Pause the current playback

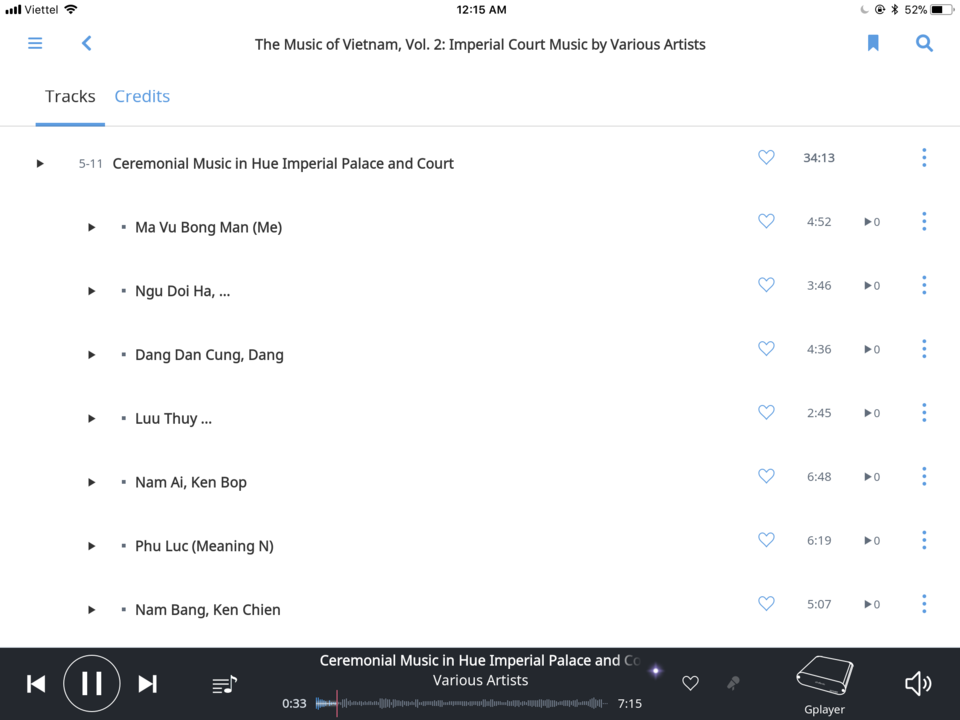coord(92,683)
